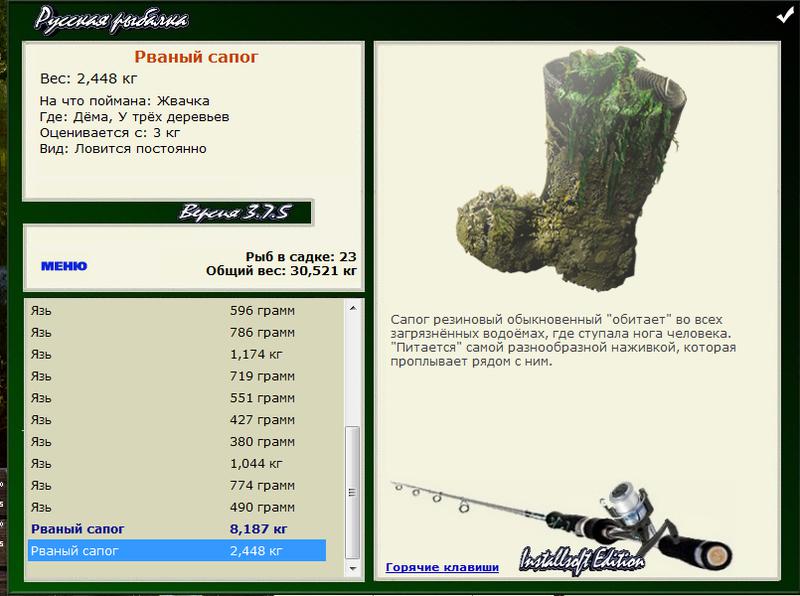Select the Язь 786 грамм row
Screen dimensions: 800x596
[x=177, y=333]
